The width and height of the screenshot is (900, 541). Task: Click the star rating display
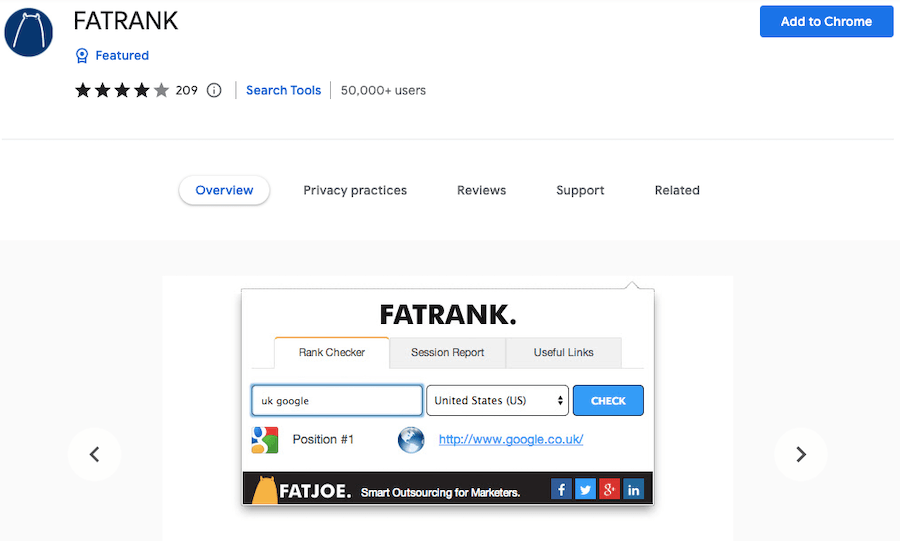[x=122, y=90]
